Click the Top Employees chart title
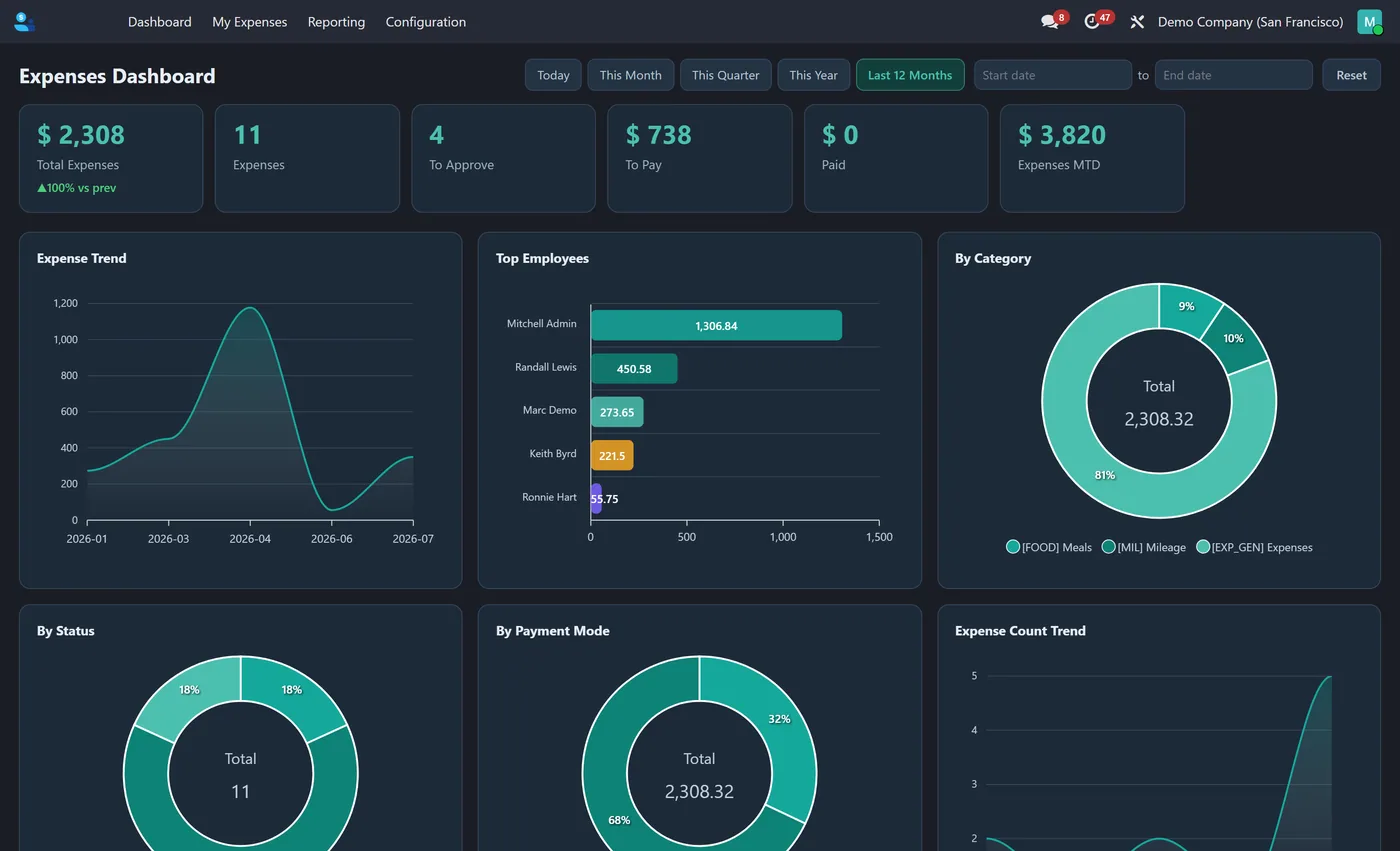Viewport: 1400px width, 851px height. tap(542, 258)
